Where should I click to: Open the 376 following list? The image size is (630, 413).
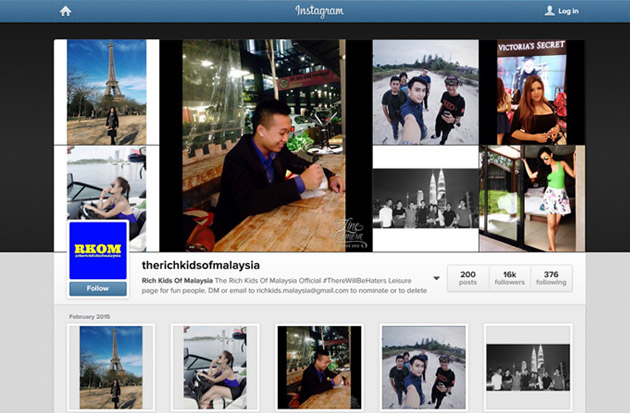pos(551,278)
